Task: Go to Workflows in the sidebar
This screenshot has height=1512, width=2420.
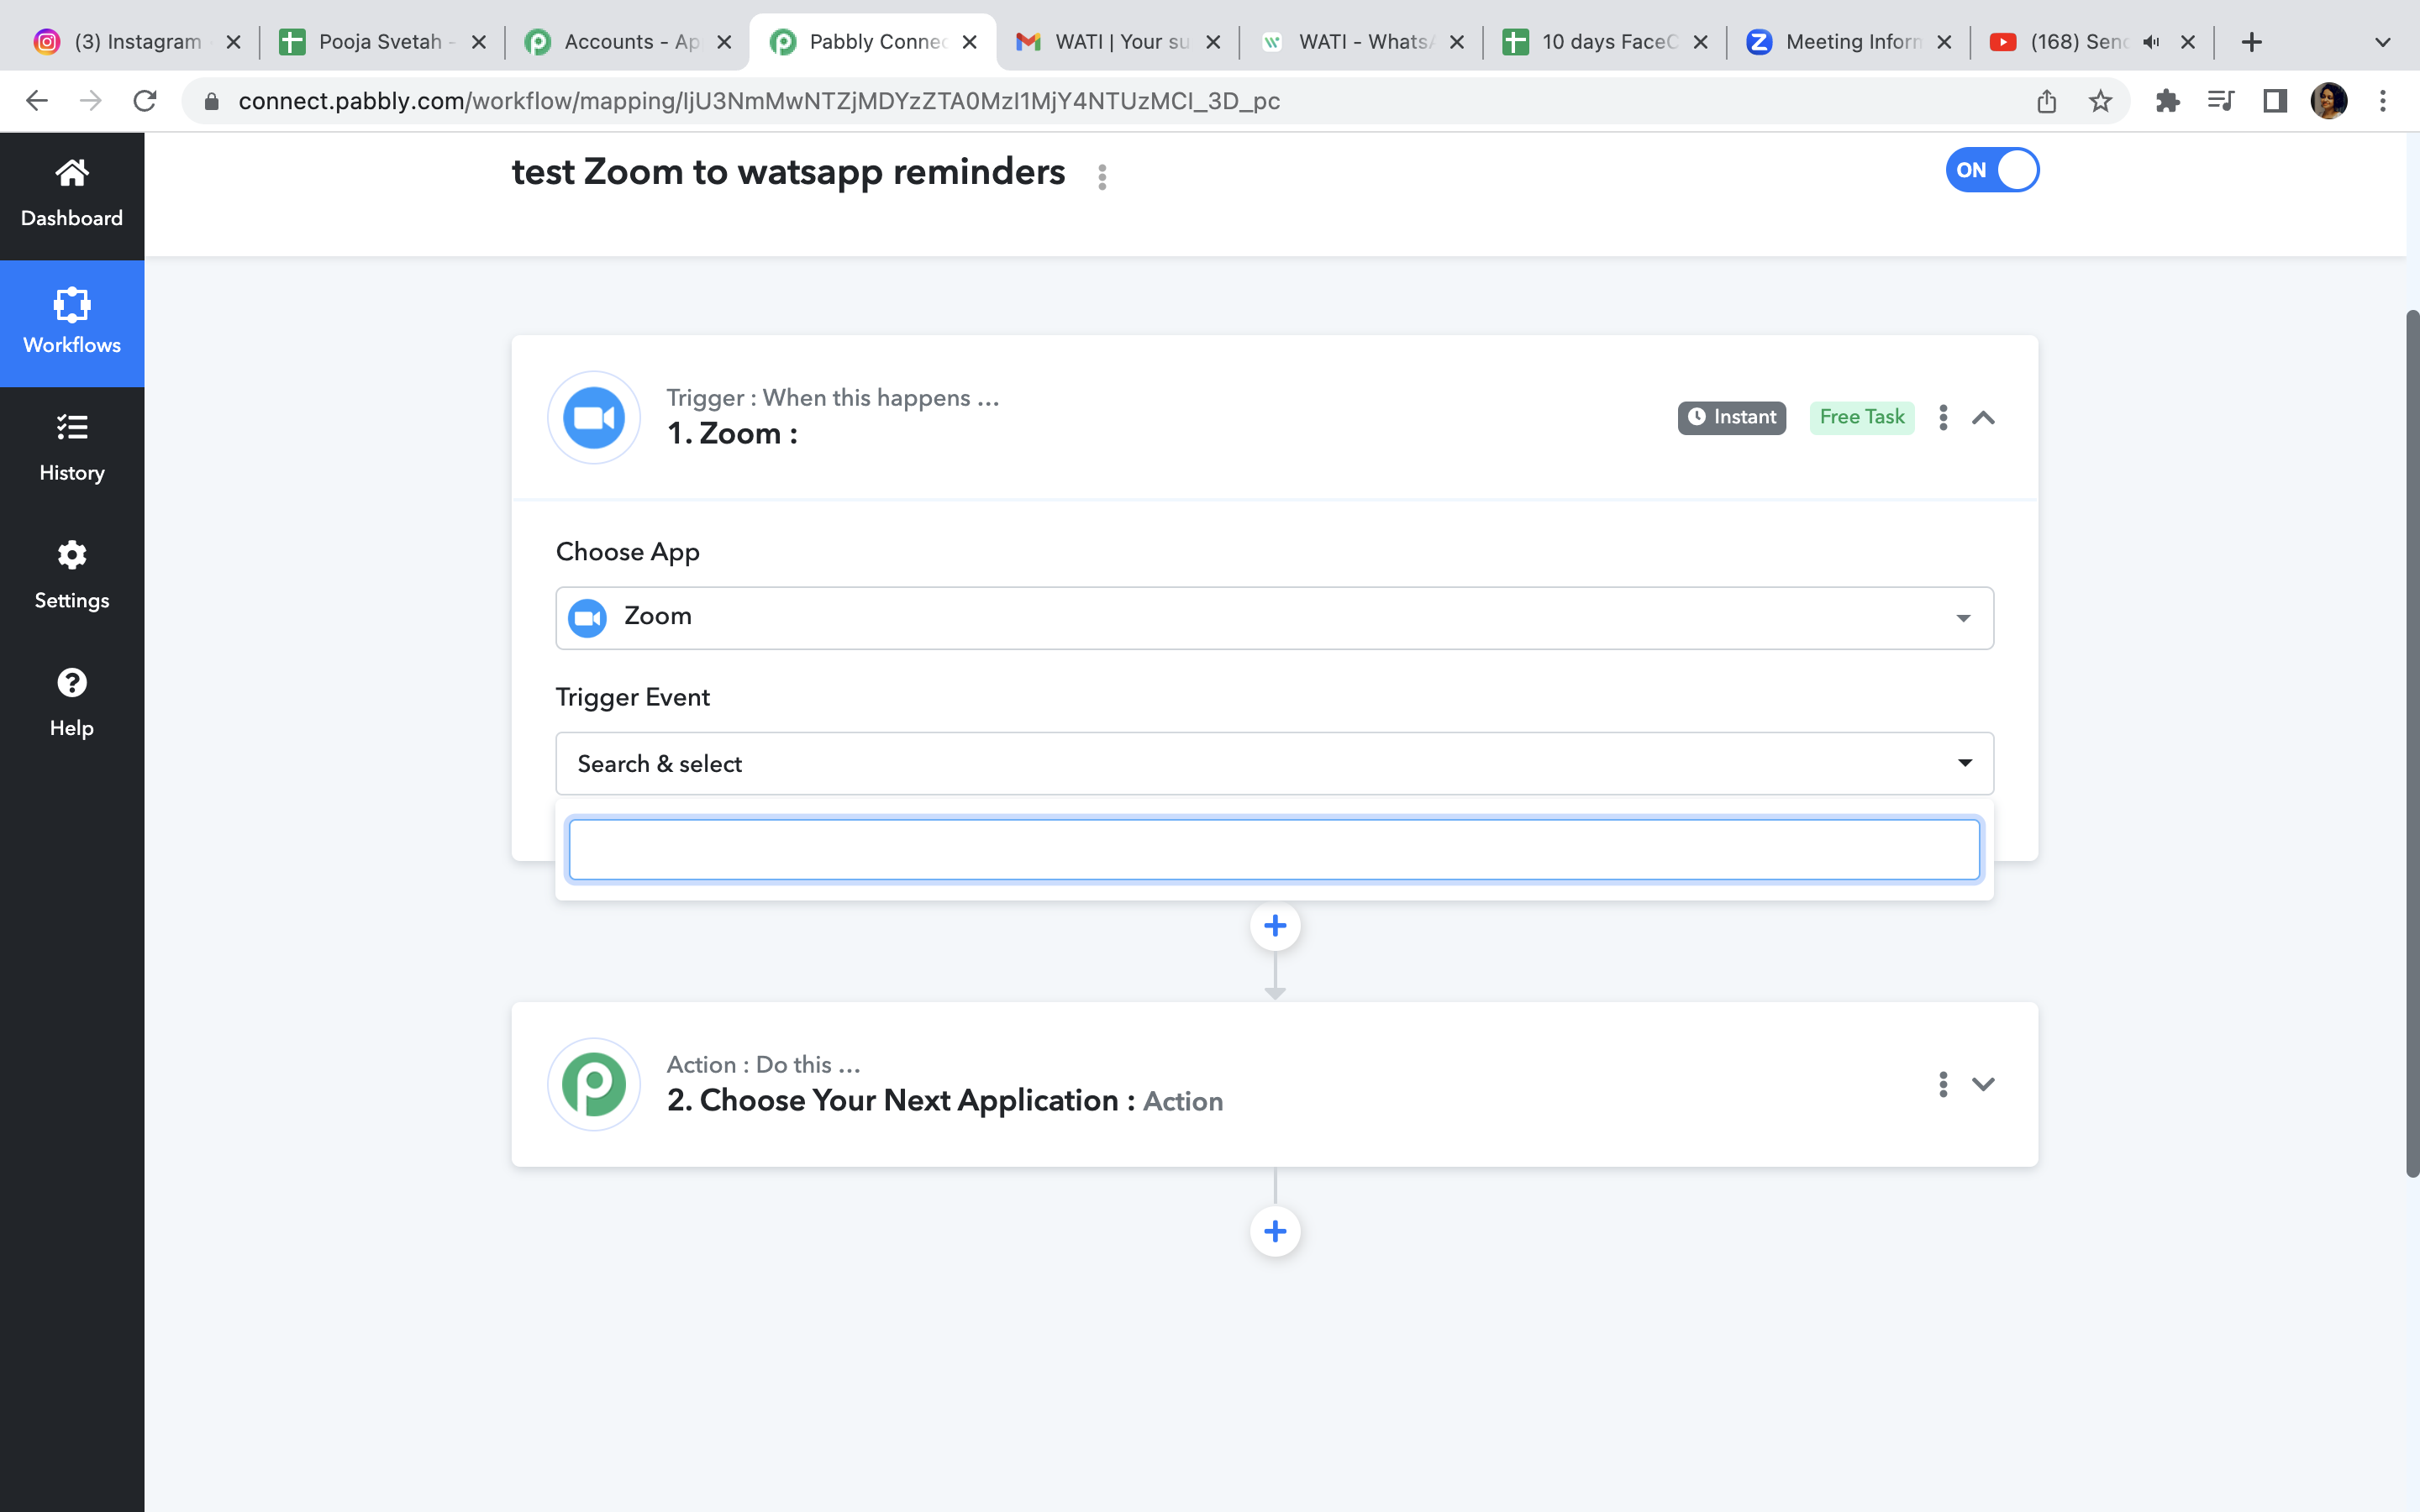Action: click(72, 323)
